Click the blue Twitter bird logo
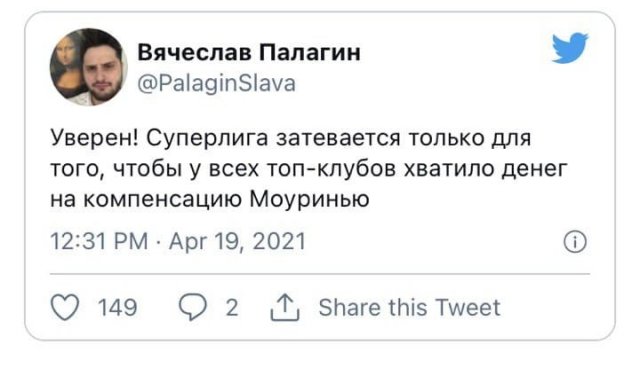Screen dimensions: 640x376 [570, 48]
